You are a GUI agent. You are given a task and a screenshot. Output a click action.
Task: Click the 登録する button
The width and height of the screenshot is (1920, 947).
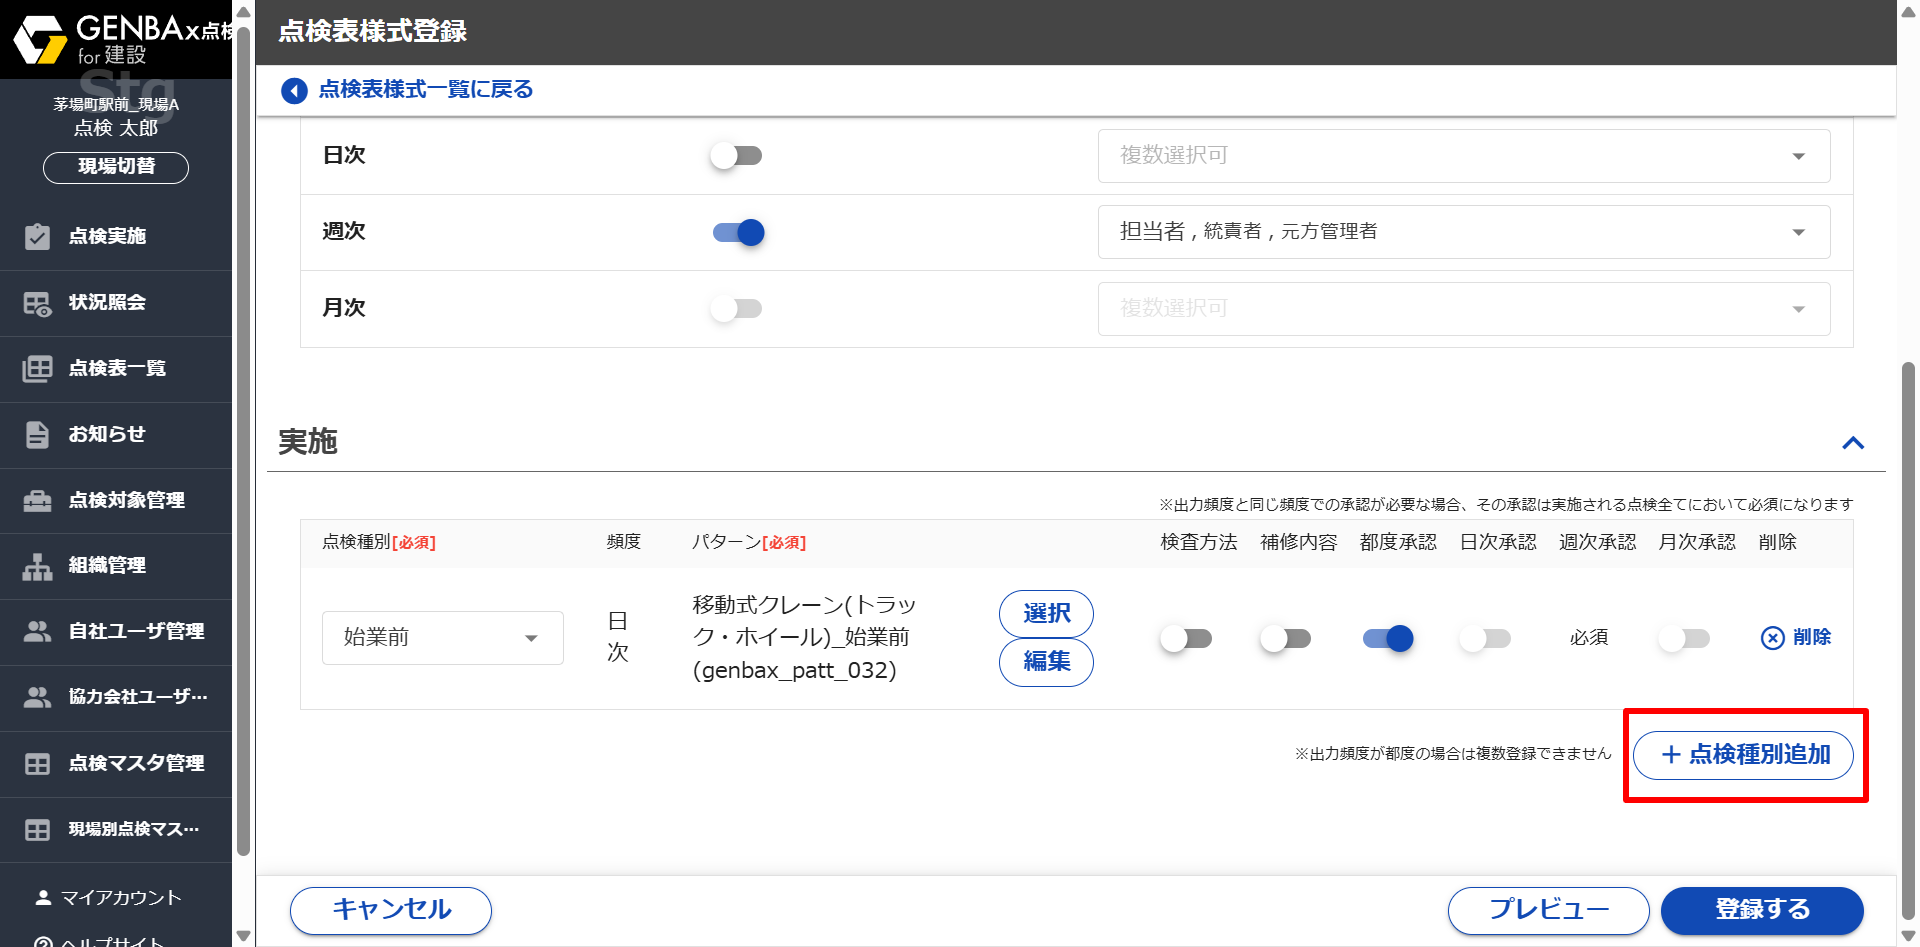[1761, 910]
